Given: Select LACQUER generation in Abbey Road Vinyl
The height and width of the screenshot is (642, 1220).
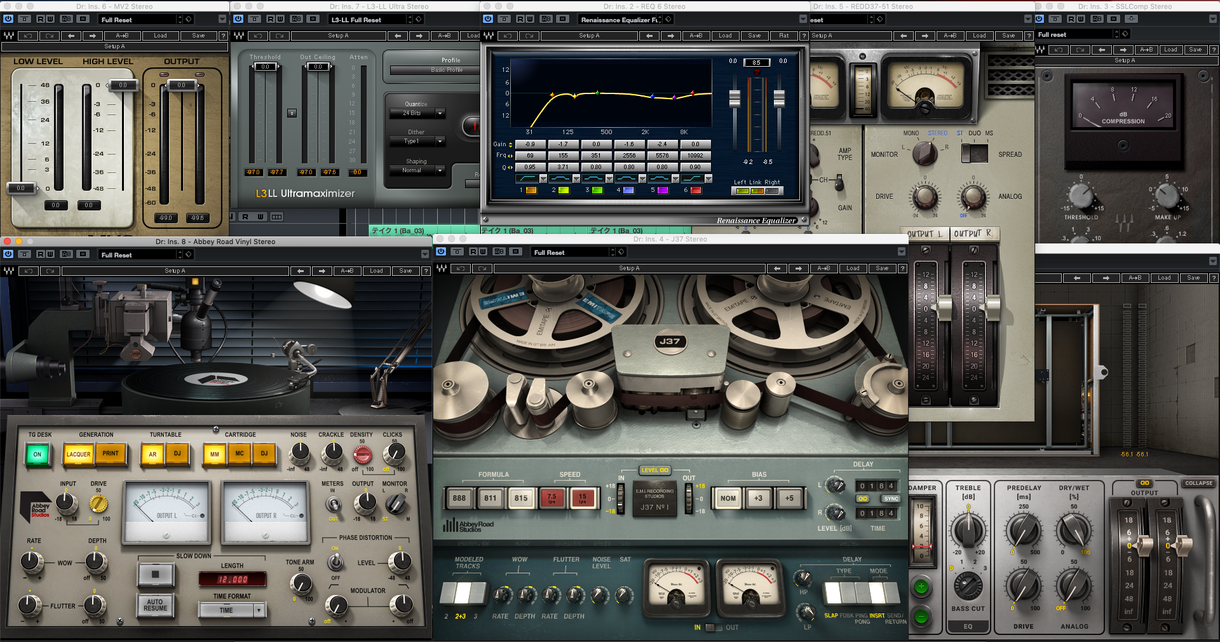Looking at the screenshot, I should [x=79, y=454].
